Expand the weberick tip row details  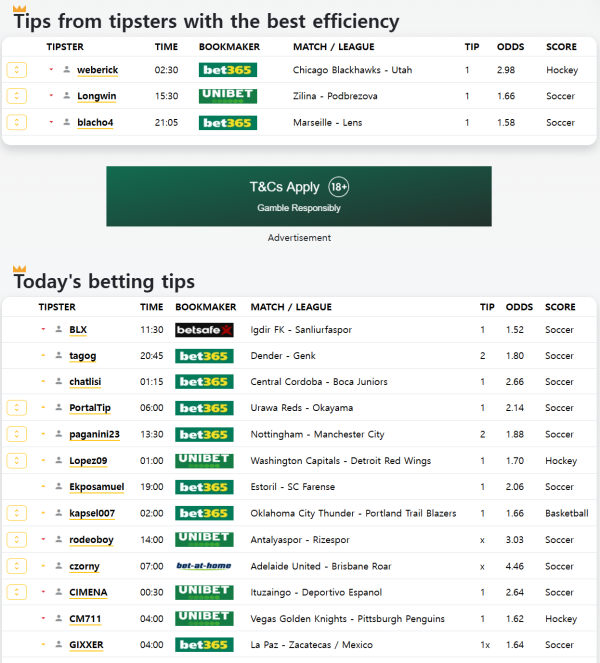(x=16, y=70)
